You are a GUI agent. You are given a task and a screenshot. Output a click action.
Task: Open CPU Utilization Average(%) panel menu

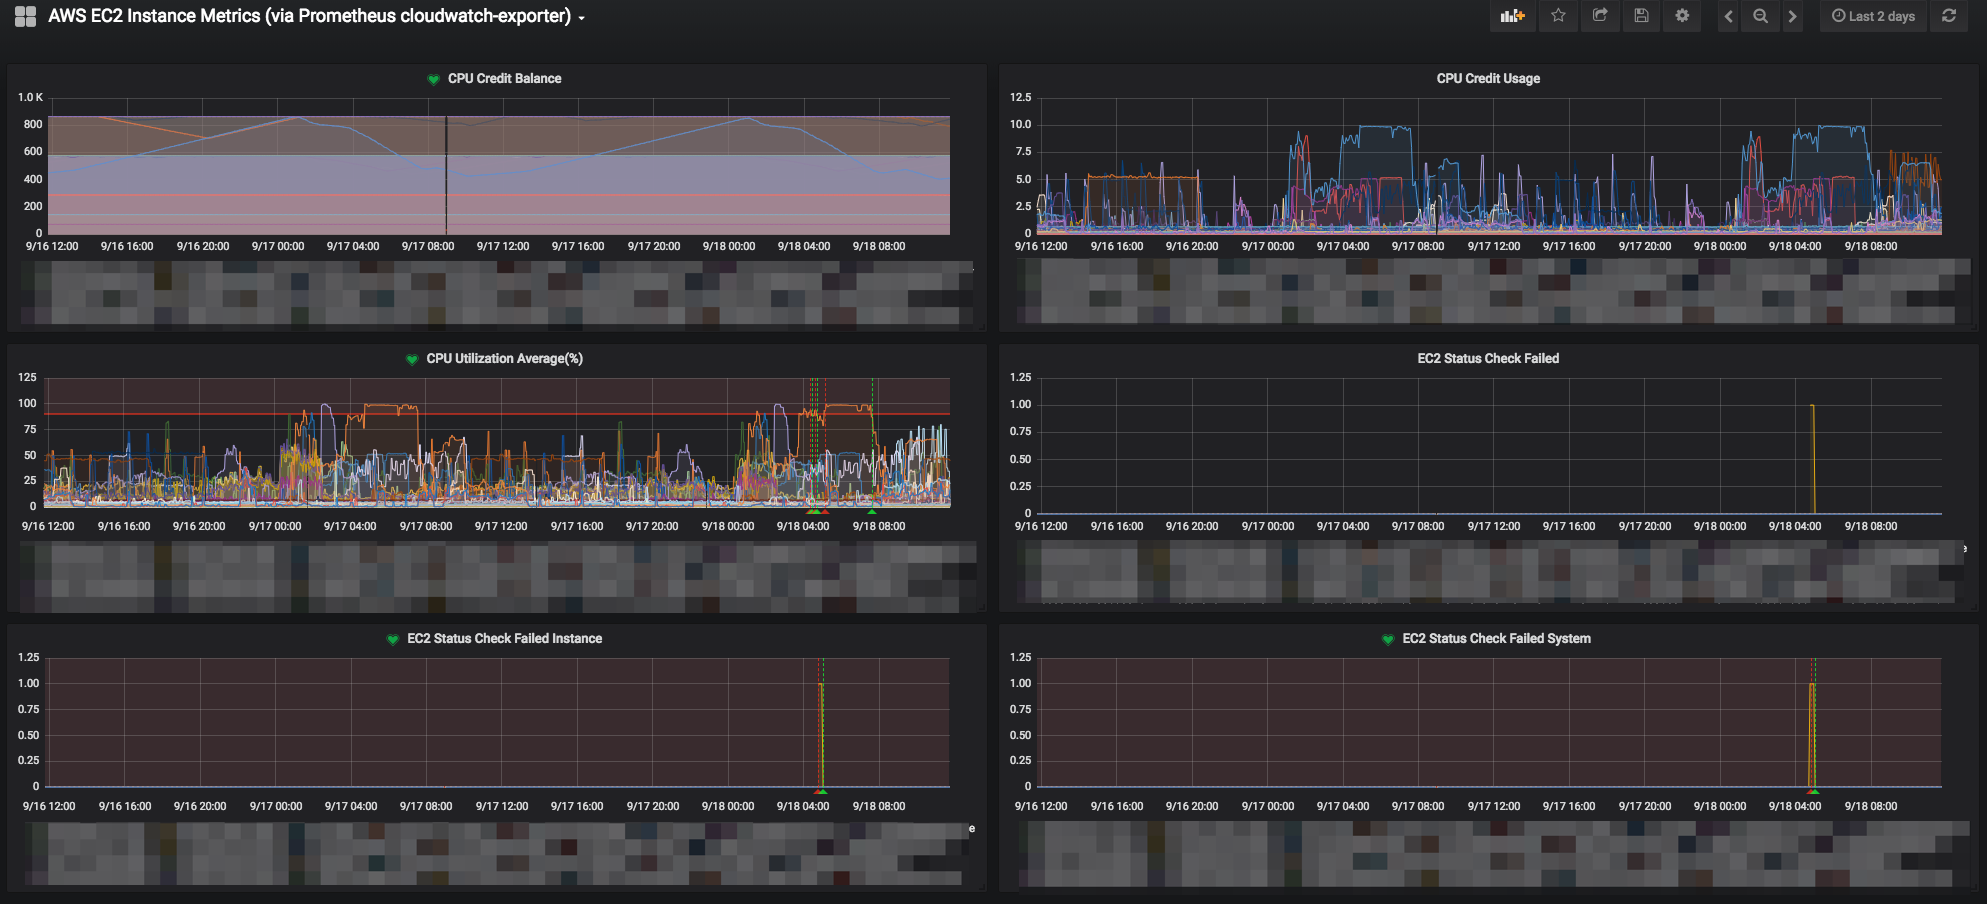click(504, 358)
